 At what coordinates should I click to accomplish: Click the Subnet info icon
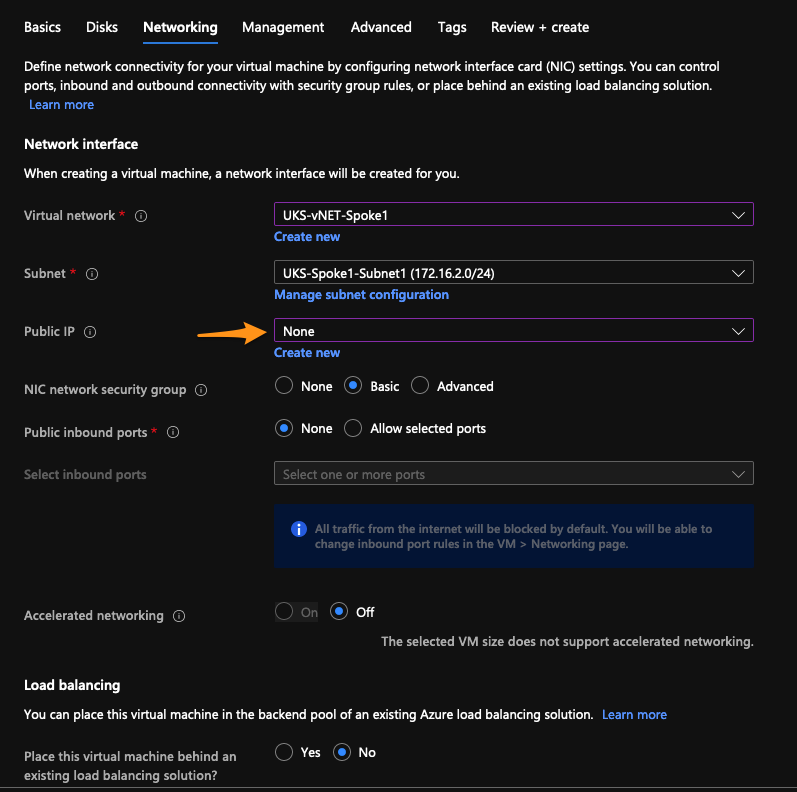[x=92, y=274]
